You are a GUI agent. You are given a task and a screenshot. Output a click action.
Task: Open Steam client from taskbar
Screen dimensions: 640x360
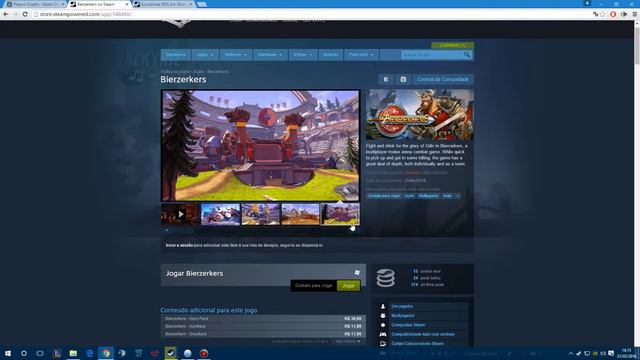click(171, 353)
